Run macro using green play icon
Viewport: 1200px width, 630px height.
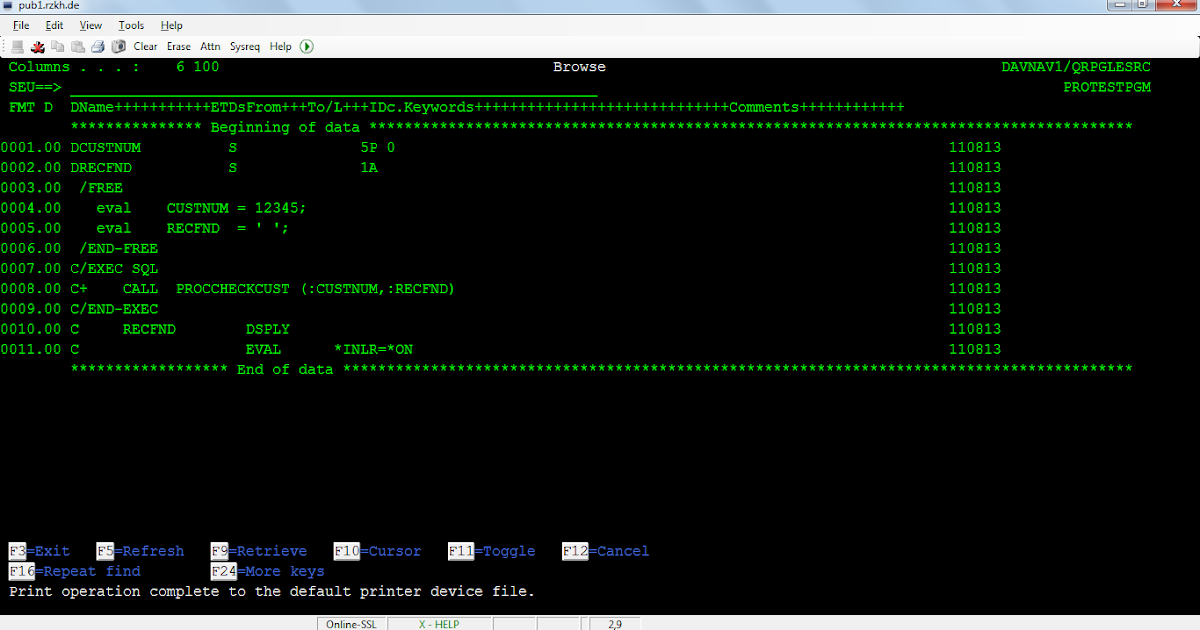[x=306, y=46]
